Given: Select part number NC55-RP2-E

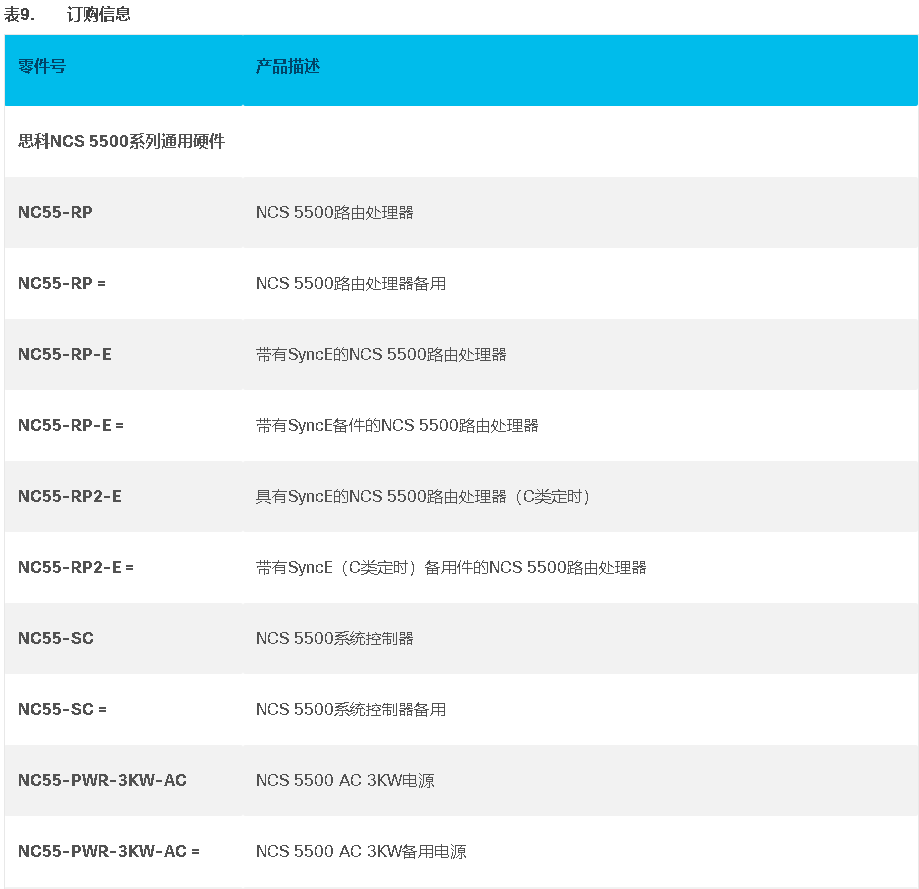Looking at the screenshot, I should (x=70, y=496).
